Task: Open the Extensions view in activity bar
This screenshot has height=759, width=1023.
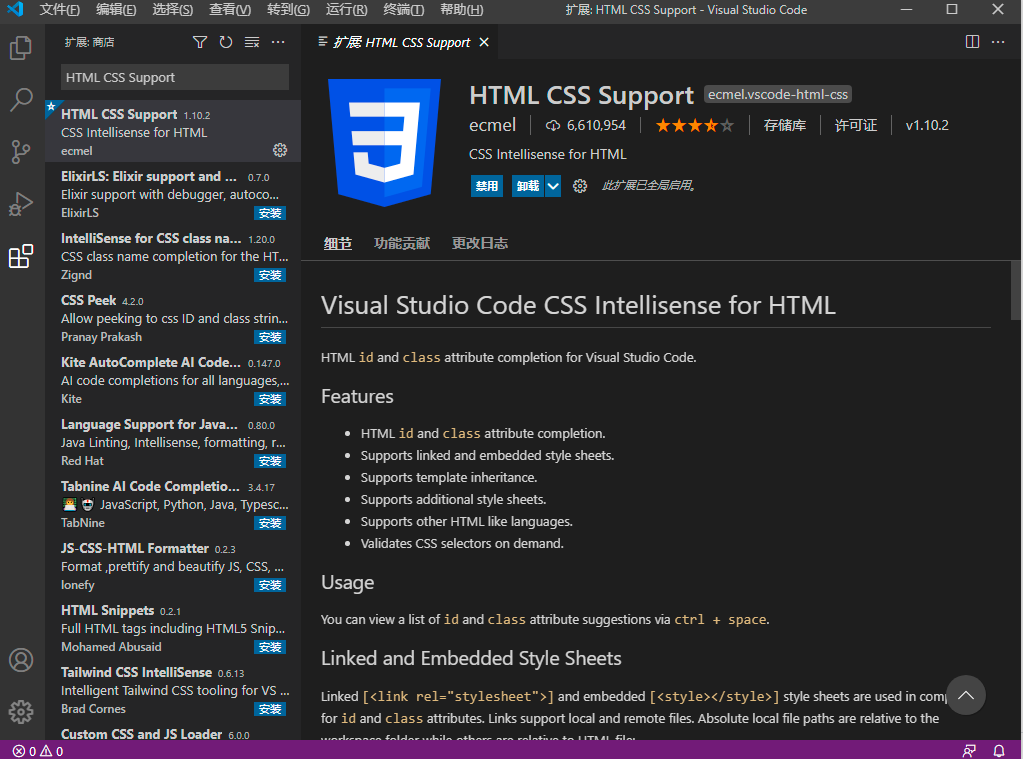Action: (x=21, y=256)
